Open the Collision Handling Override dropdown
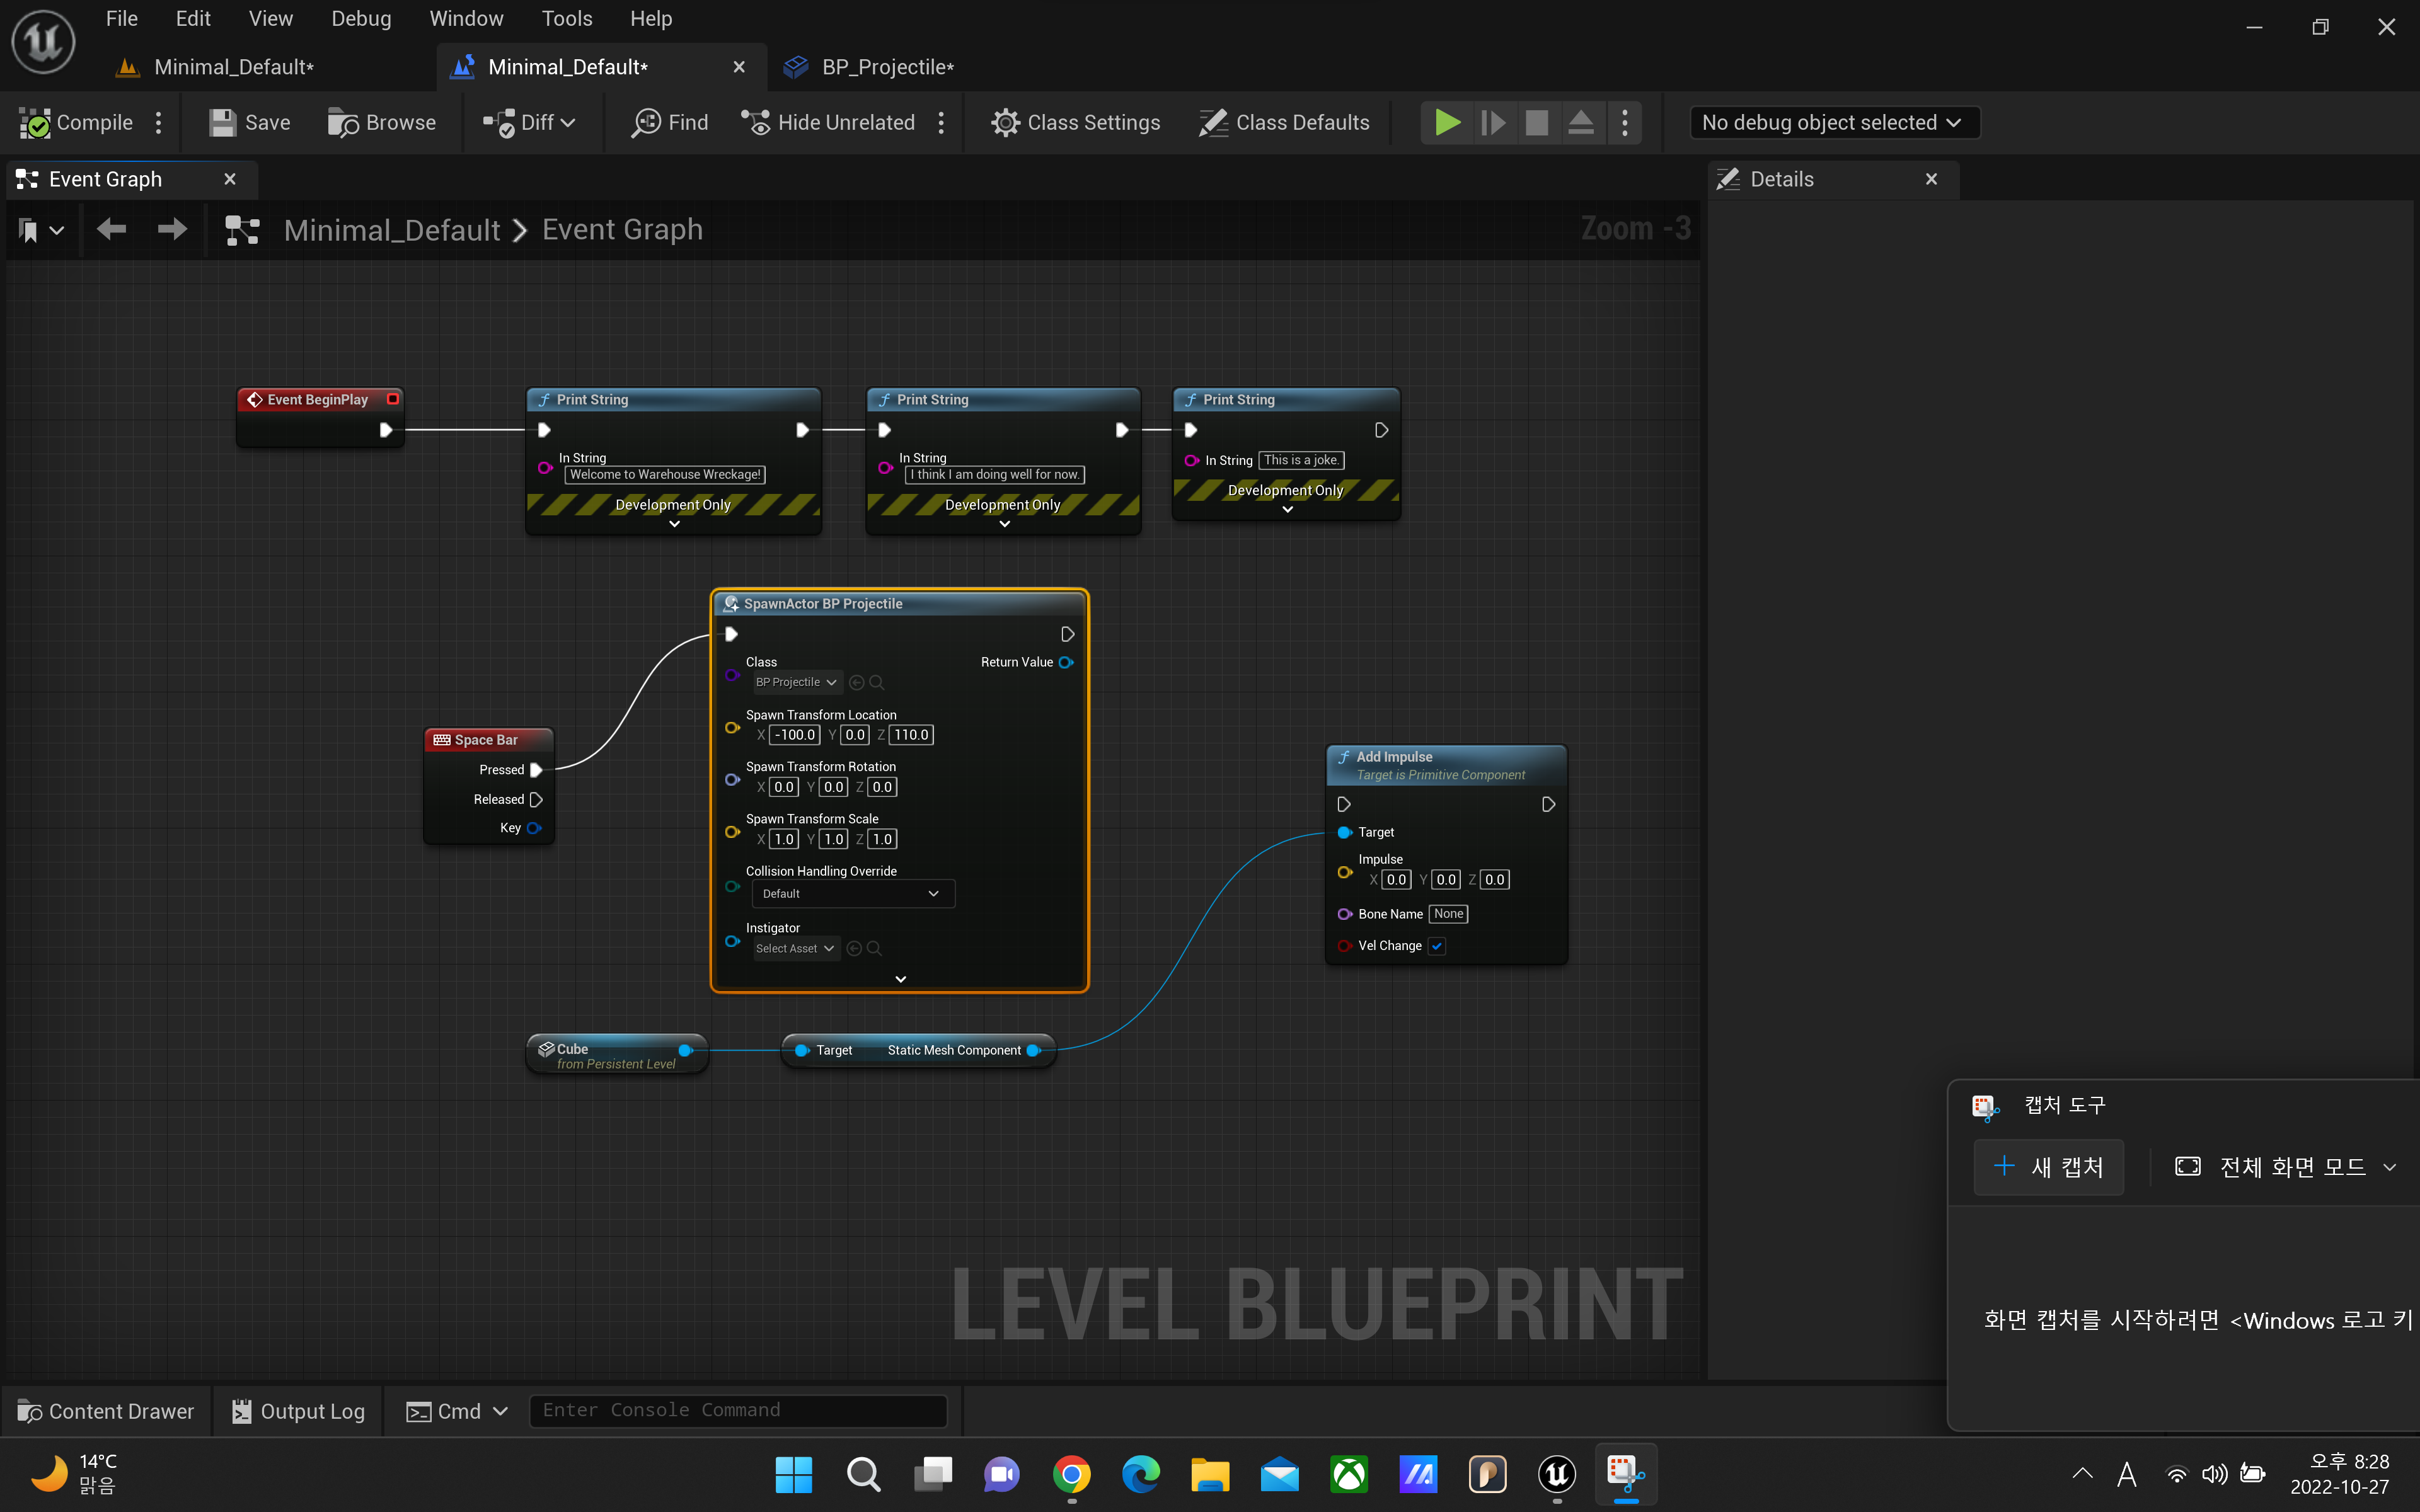 852,893
